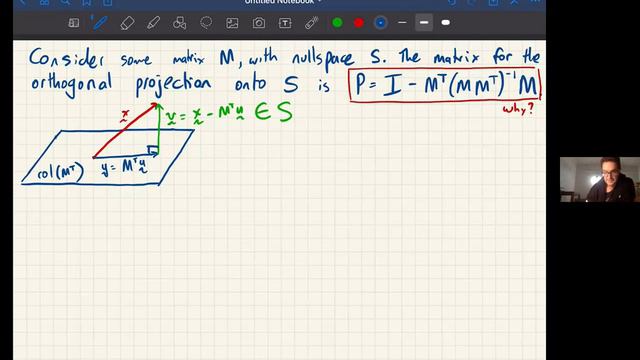Choose the medium stroke width

(x=424, y=22)
